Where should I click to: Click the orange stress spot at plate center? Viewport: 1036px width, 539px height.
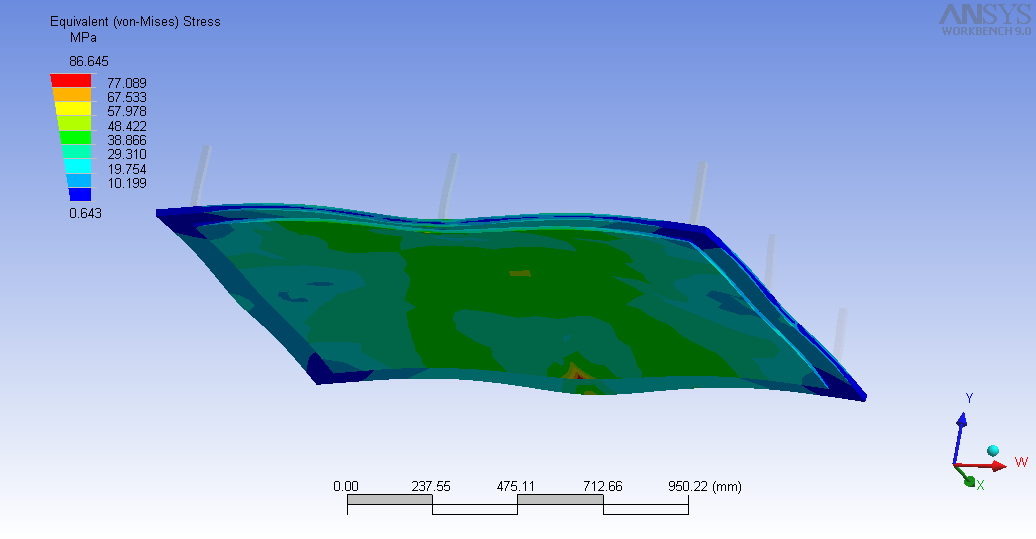tap(520, 273)
